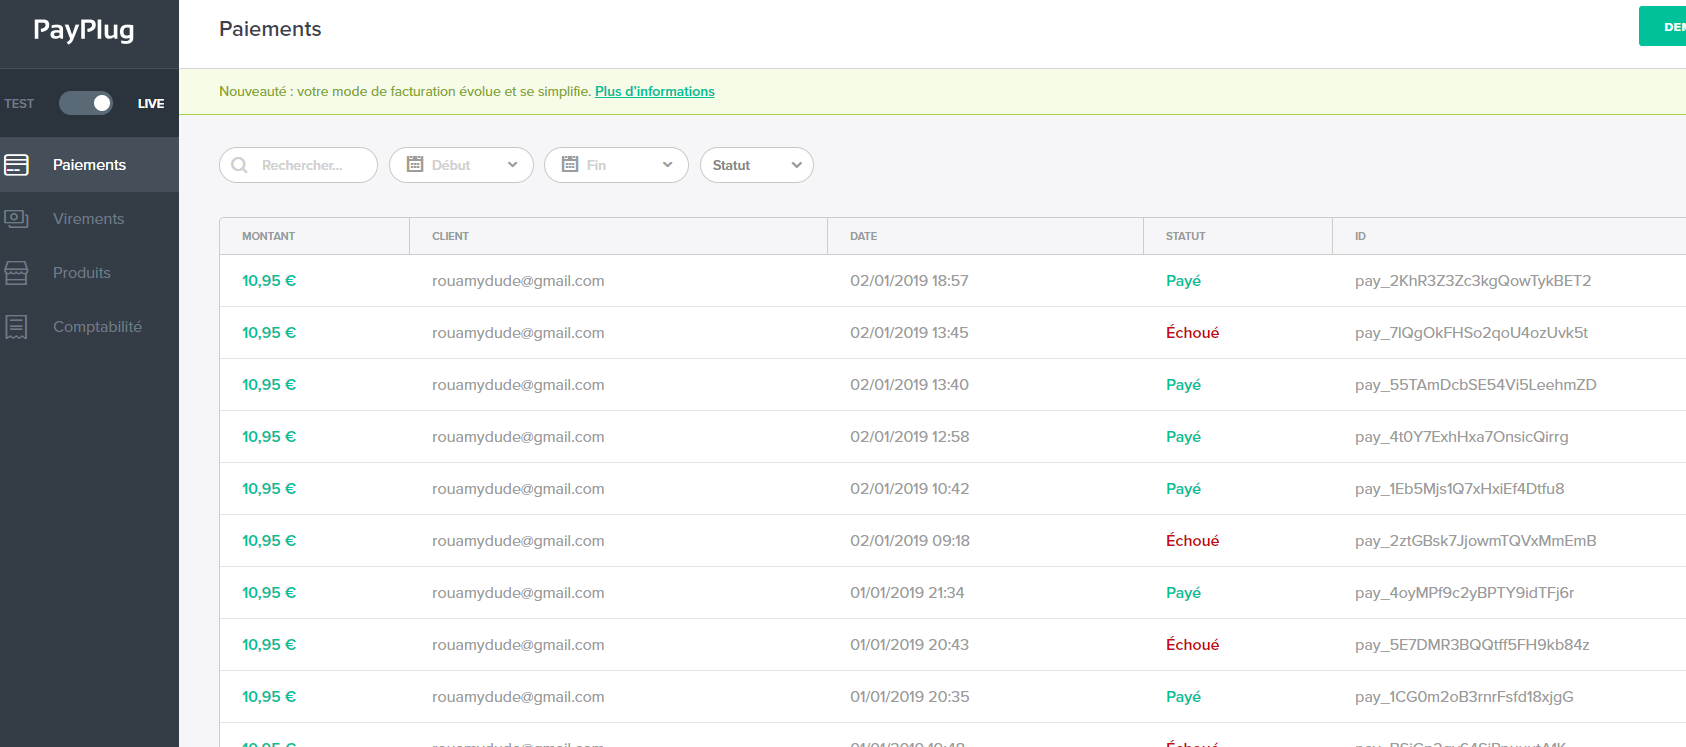The image size is (1686, 747).
Task: Open the payment dated 01/01/2019 20:35
Action: coord(953,697)
